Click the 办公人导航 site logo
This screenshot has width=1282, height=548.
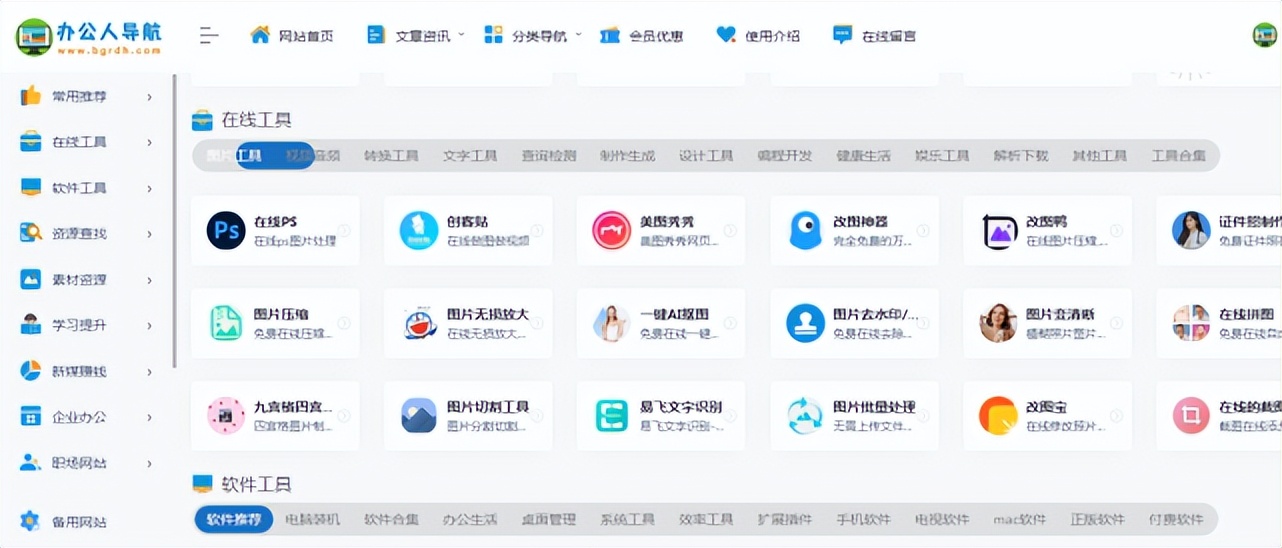[x=89, y=36]
